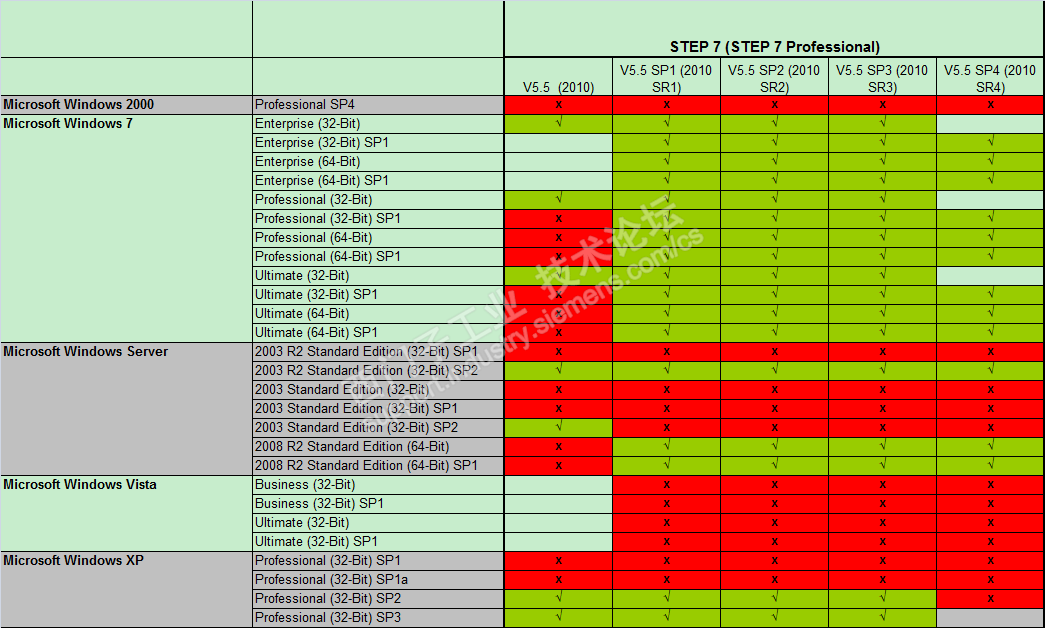Viewport: 1045px width, 628px height.
Task: Select the 'Business (32-Bit) SP1' cell
Action: [379, 504]
